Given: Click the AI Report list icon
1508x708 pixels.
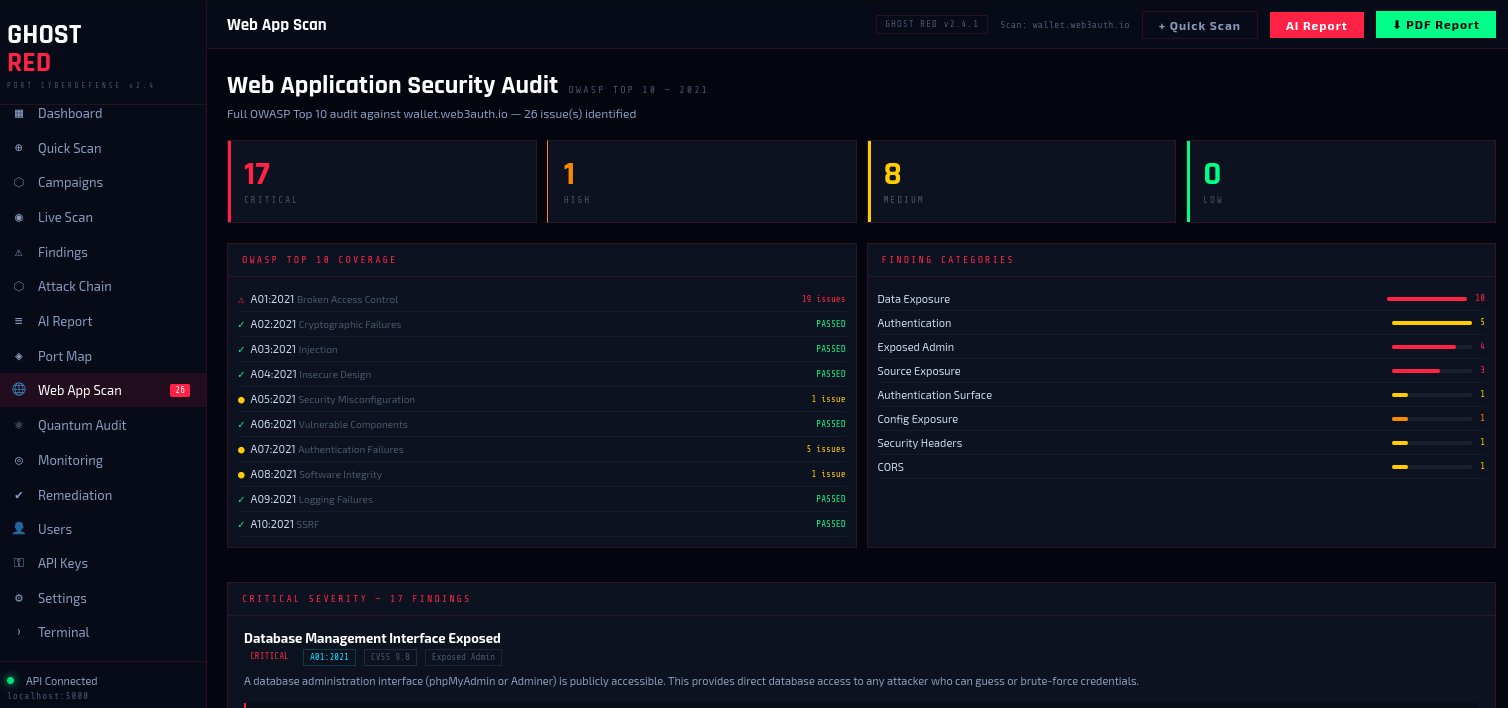Looking at the screenshot, I should click(x=18, y=321).
